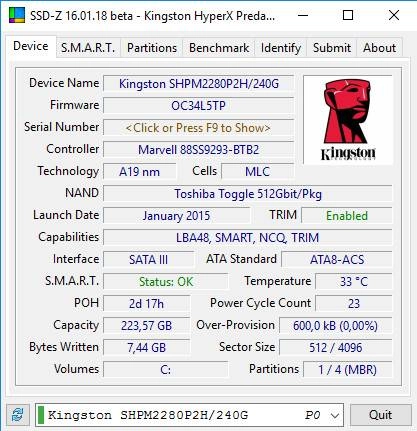Click the temperature value 33 °C
This screenshot has height=431, width=417.
[354, 282]
